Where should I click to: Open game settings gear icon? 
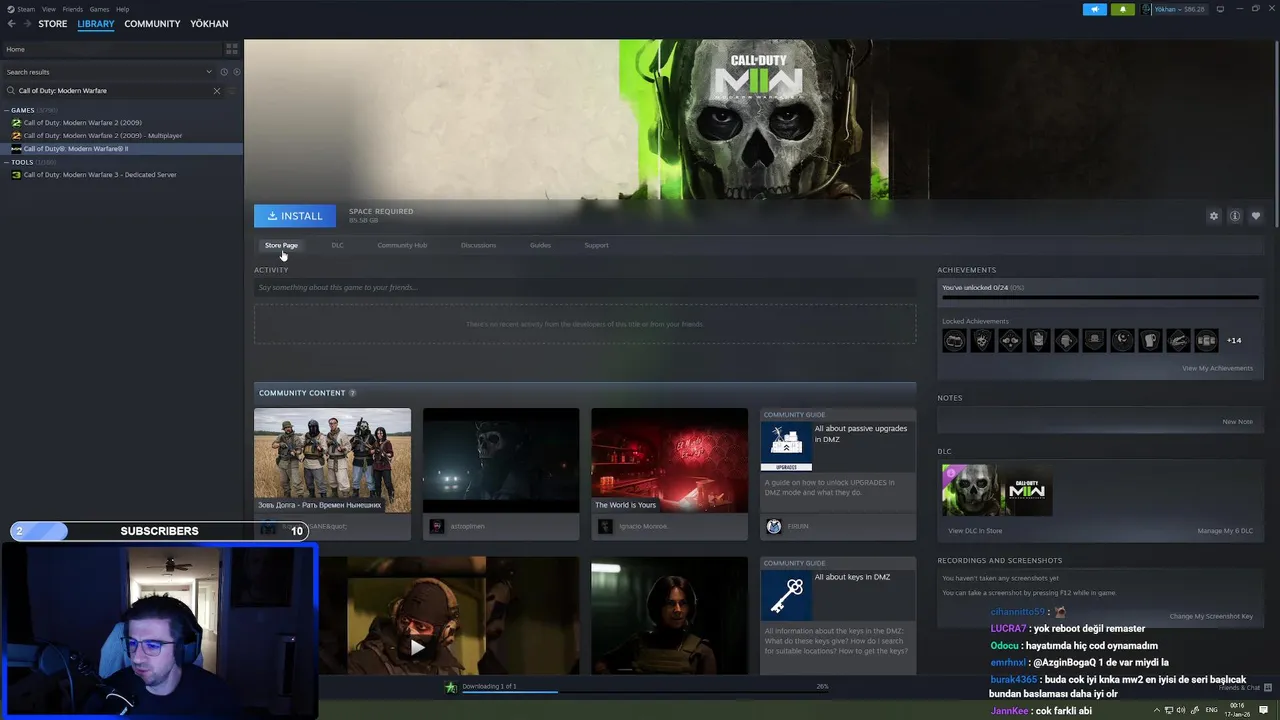[x=1214, y=216]
